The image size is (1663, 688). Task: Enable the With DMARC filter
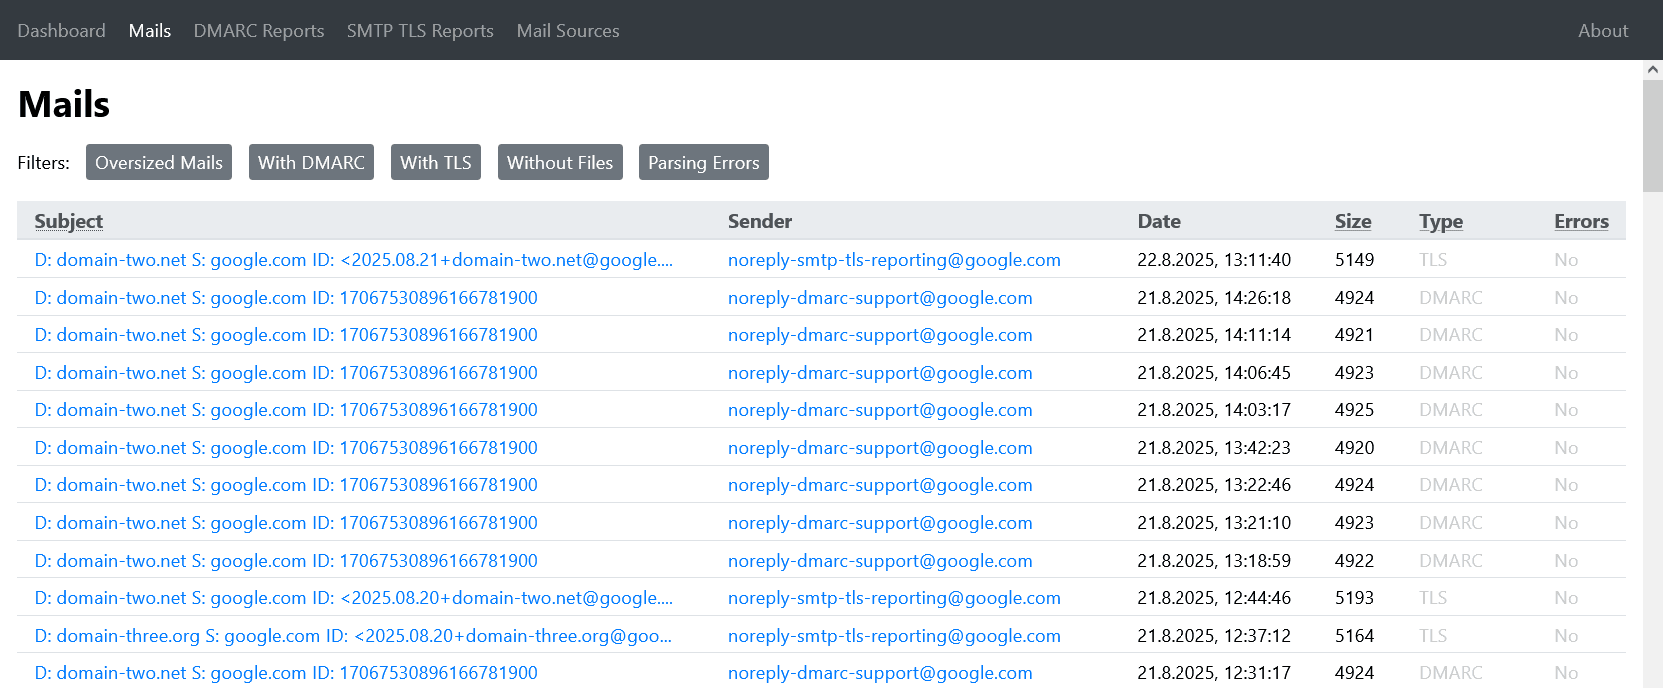[x=311, y=163]
